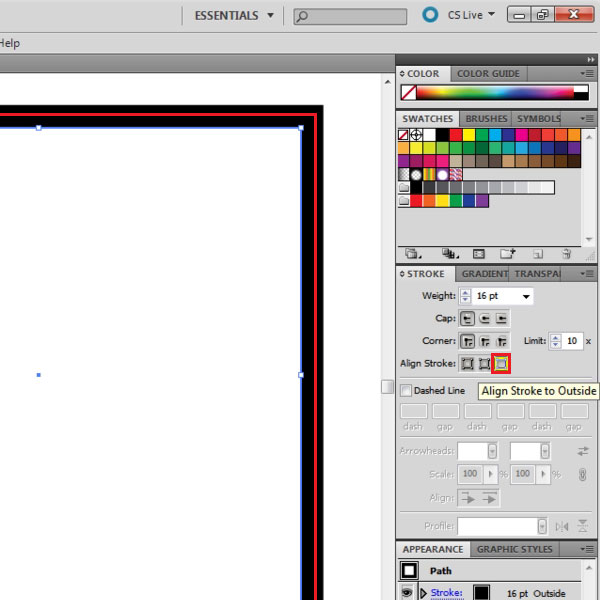Select the None swatch in Swatches
The width and height of the screenshot is (600, 600).
pos(403,135)
